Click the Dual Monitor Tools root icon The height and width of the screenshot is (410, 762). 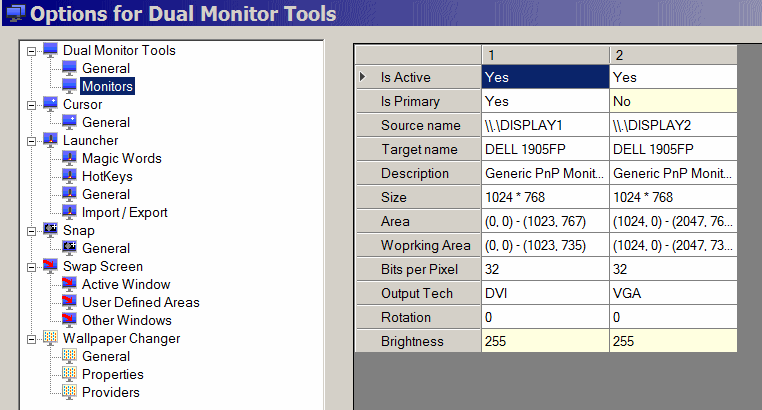51,50
